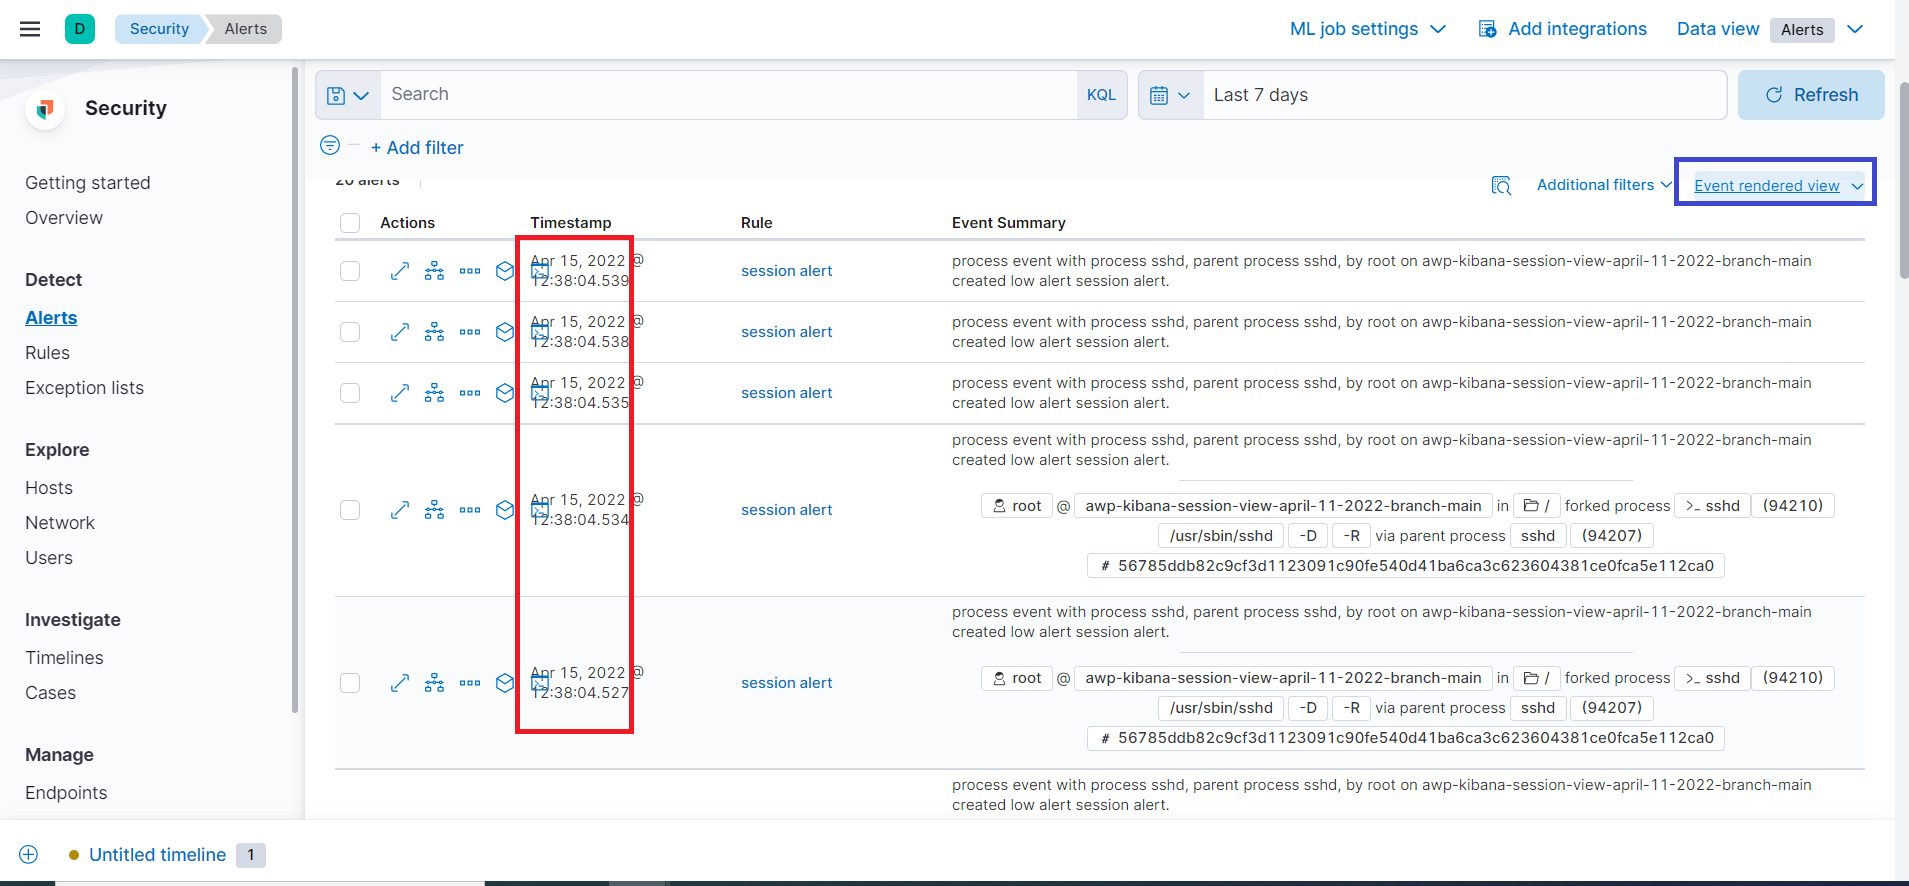
Task: Open the saved query dropdown beside Search
Action: [x=348, y=95]
